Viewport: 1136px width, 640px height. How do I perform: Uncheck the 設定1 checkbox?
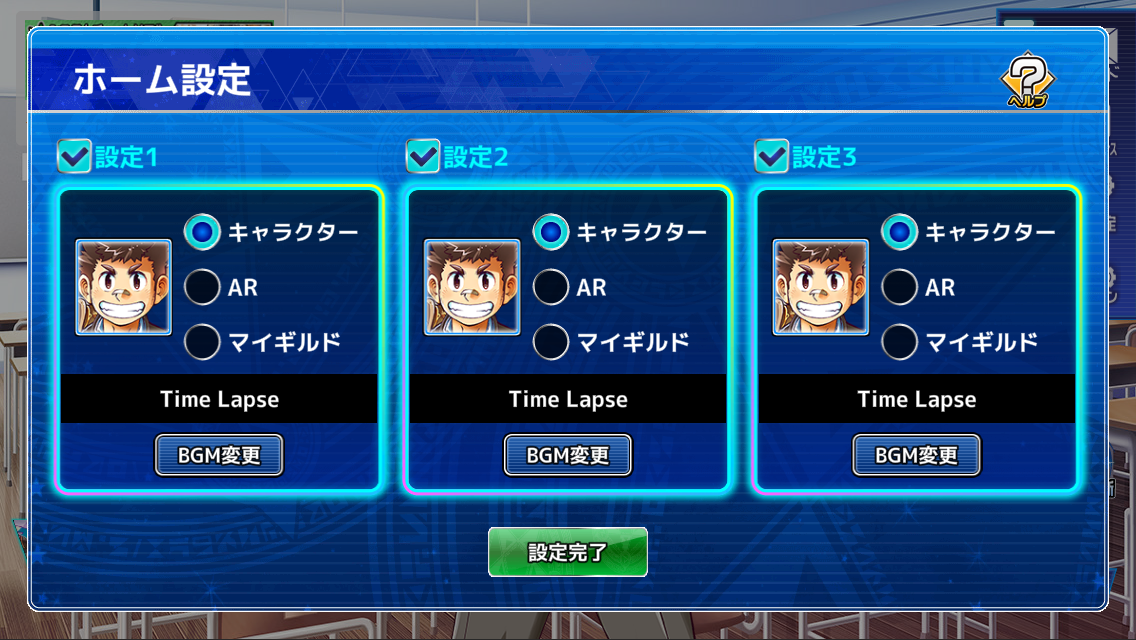point(74,156)
